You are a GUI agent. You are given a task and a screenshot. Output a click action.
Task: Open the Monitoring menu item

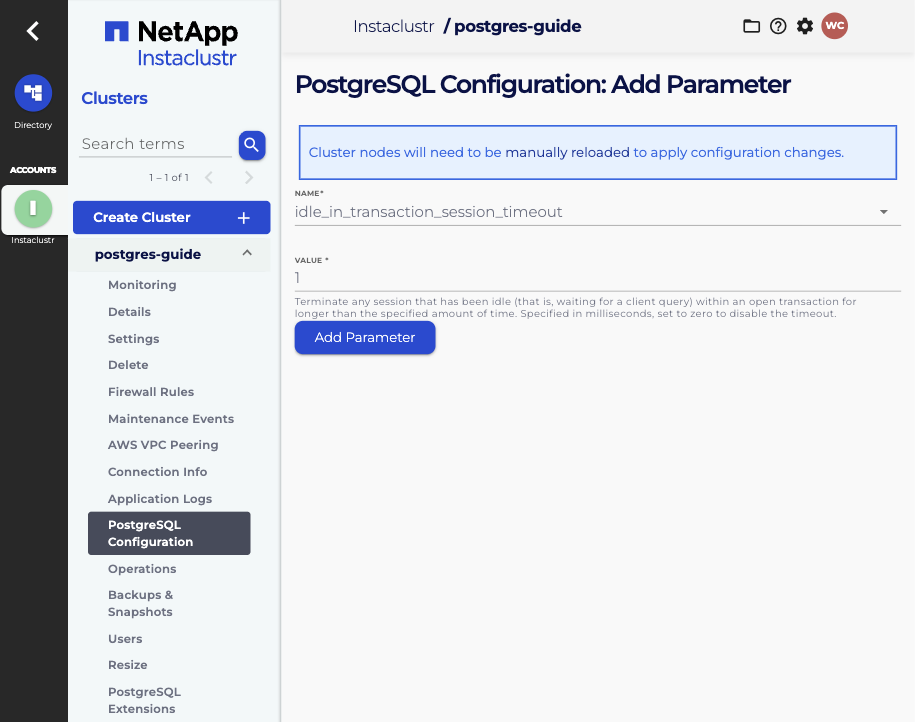pos(142,285)
